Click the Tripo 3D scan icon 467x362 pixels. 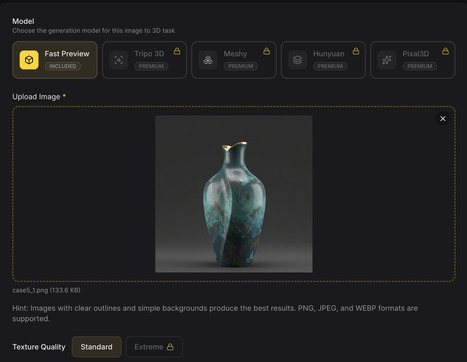click(118, 60)
